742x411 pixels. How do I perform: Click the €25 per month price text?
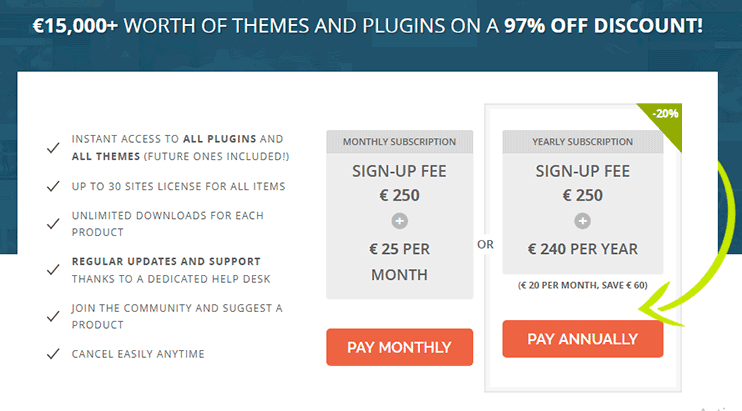399,262
